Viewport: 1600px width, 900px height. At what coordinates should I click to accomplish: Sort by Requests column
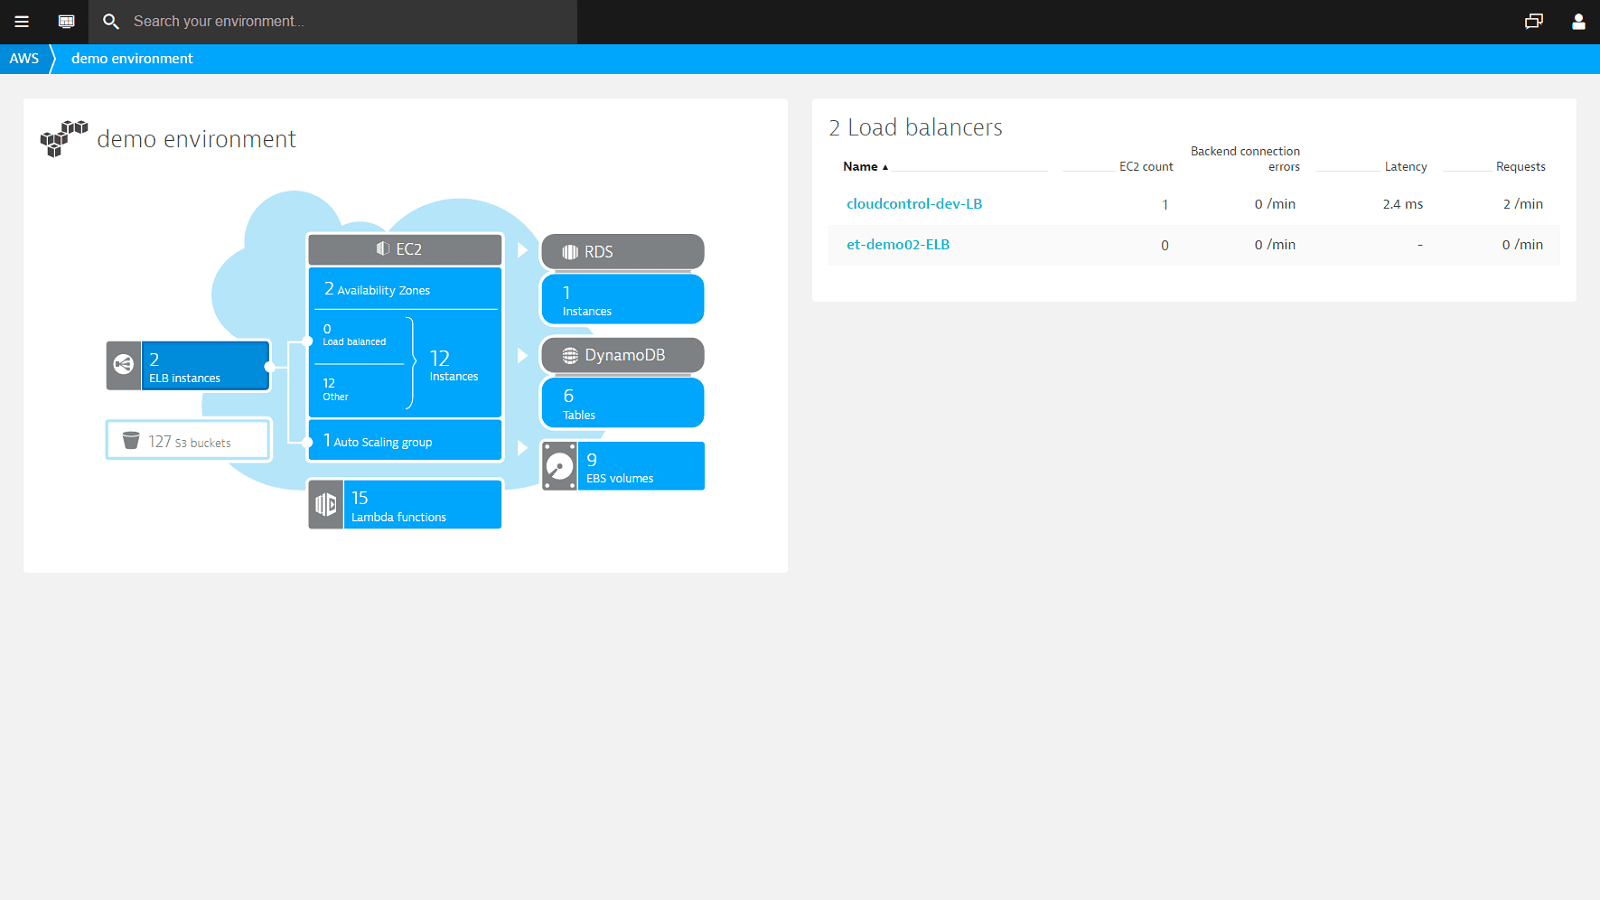tap(1521, 167)
